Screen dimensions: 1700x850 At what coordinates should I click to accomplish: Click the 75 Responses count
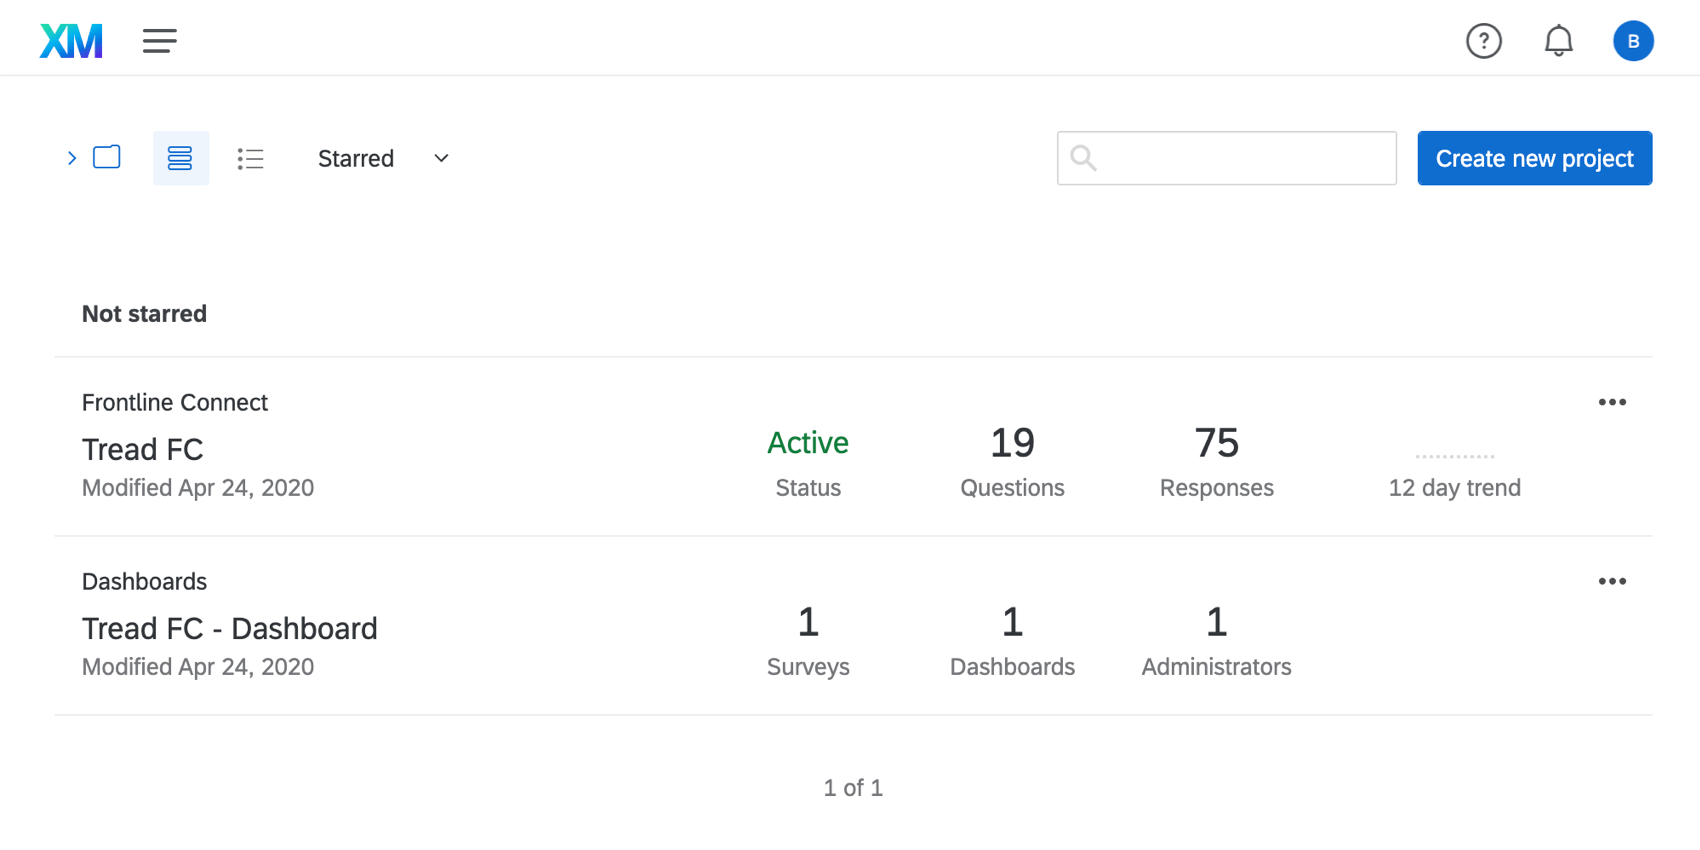click(1216, 443)
